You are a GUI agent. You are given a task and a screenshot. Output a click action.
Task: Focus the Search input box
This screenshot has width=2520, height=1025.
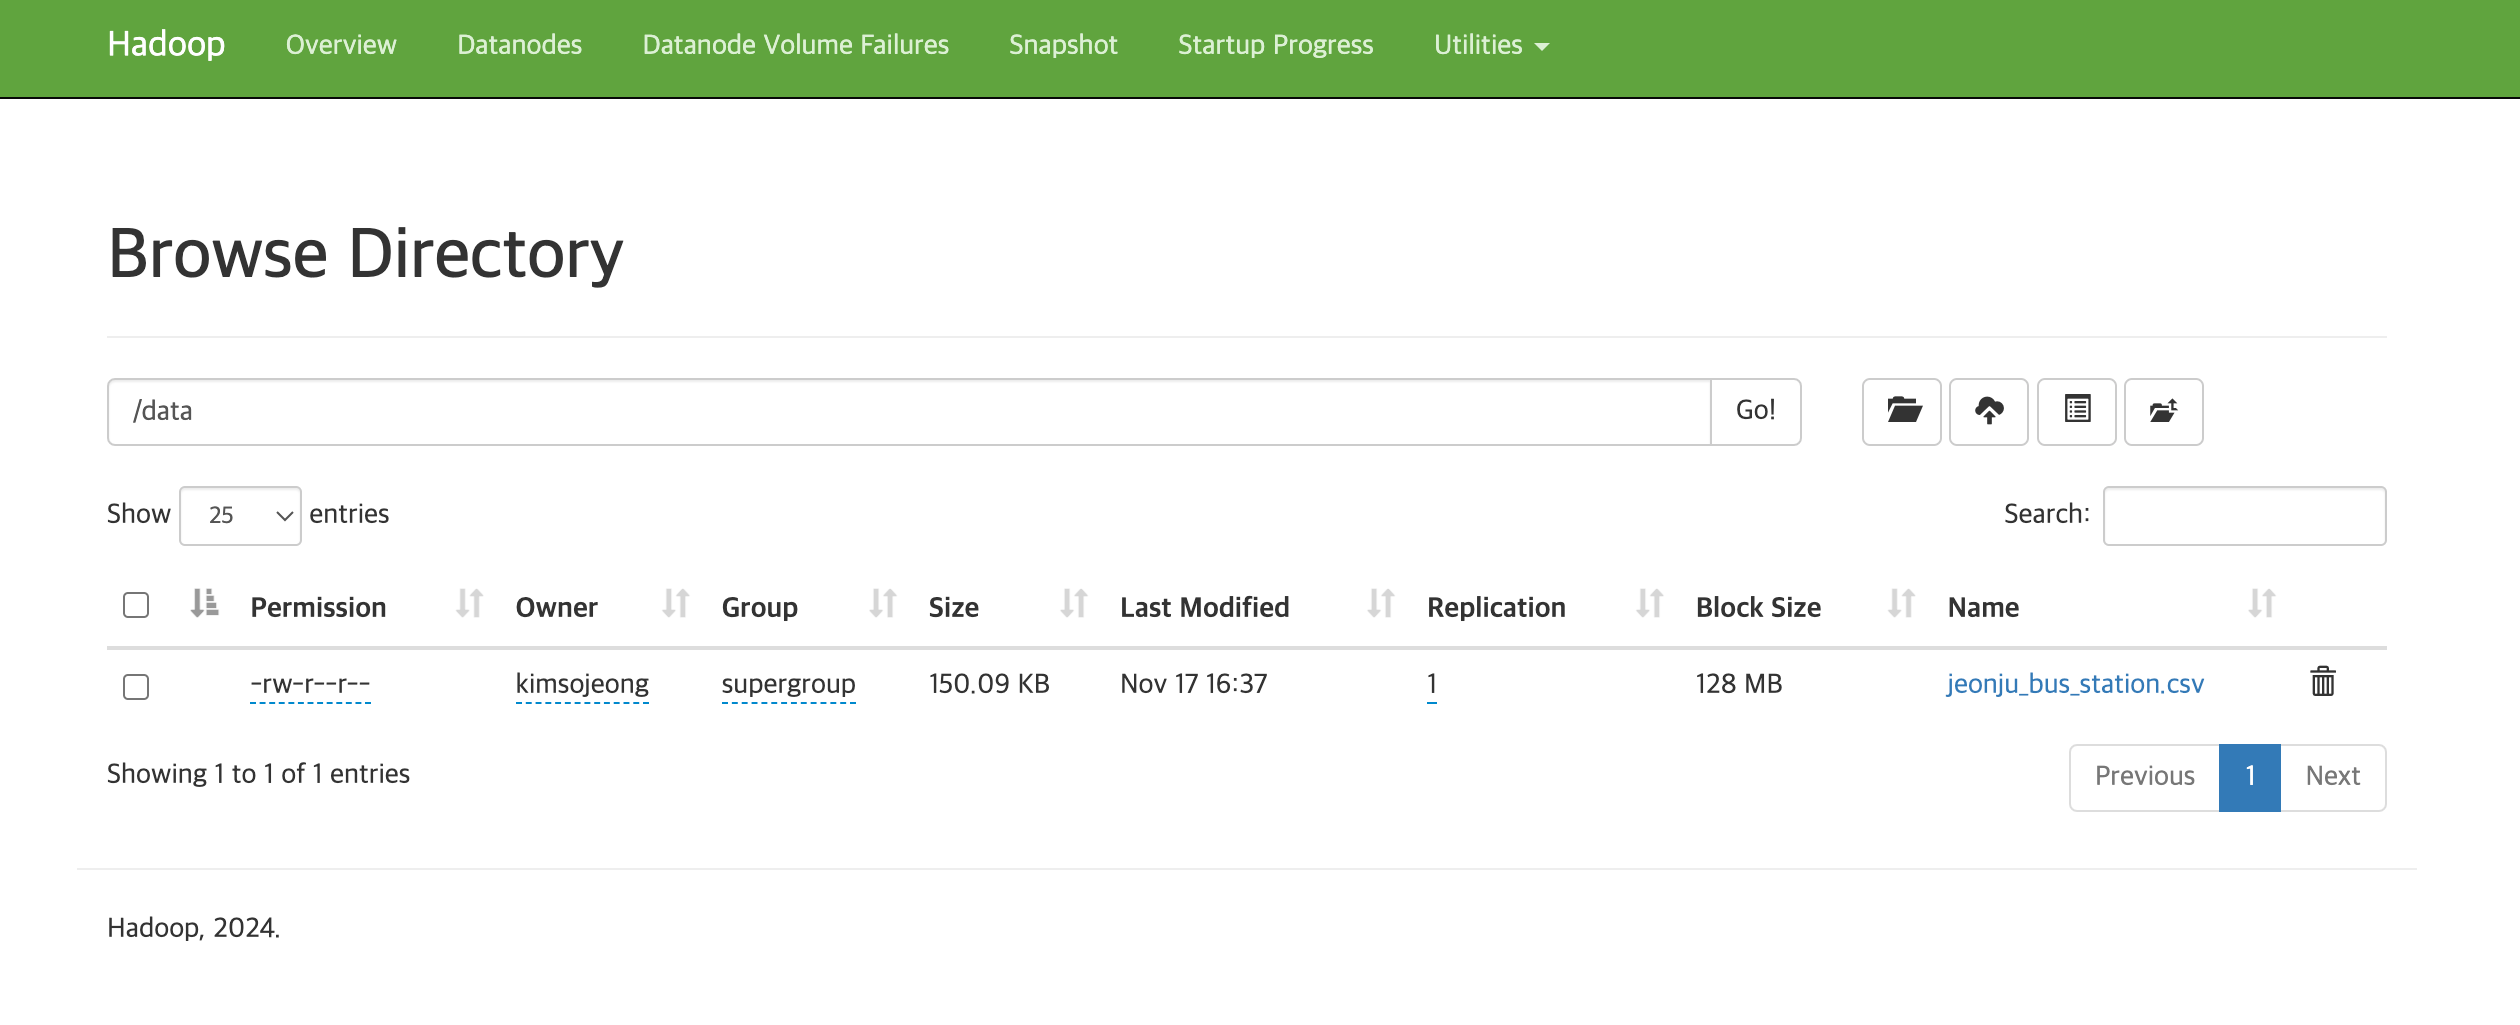click(x=2244, y=515)
